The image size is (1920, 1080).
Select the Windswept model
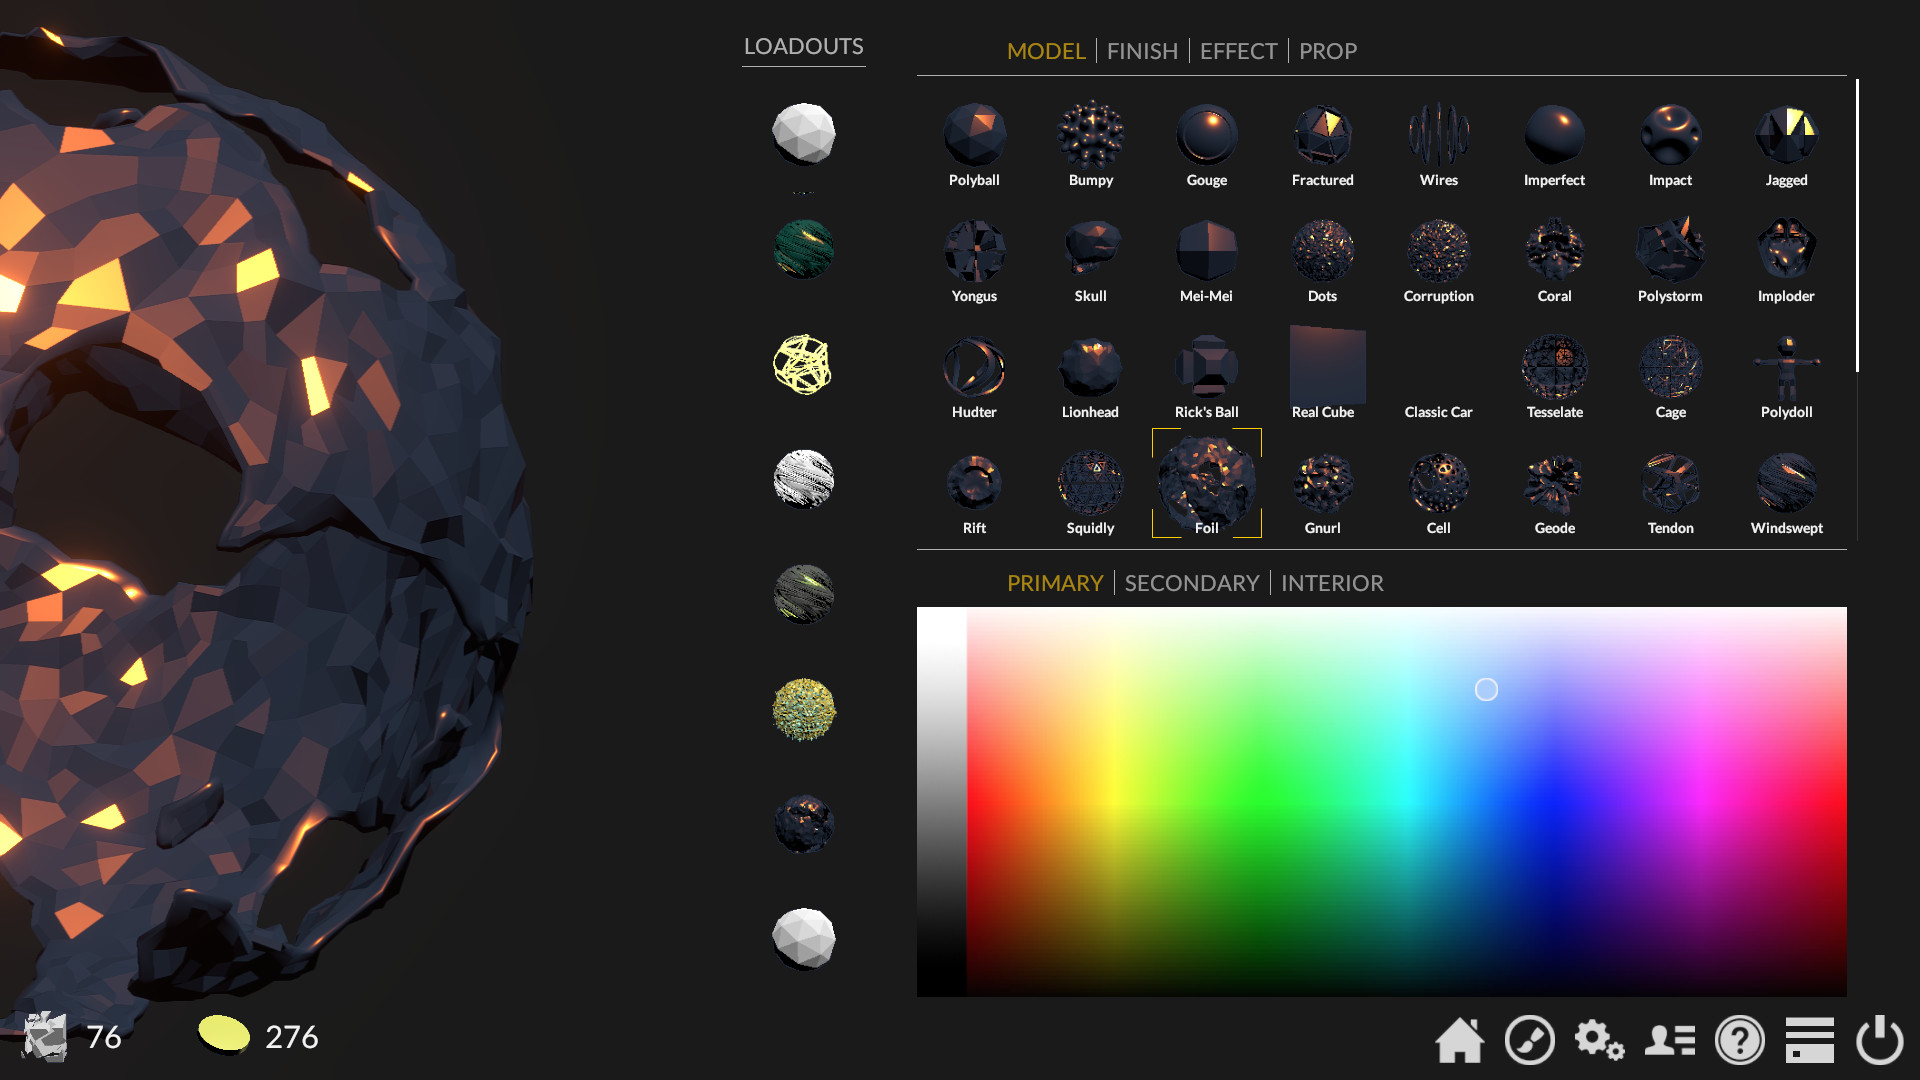(x=1786, y=483)
